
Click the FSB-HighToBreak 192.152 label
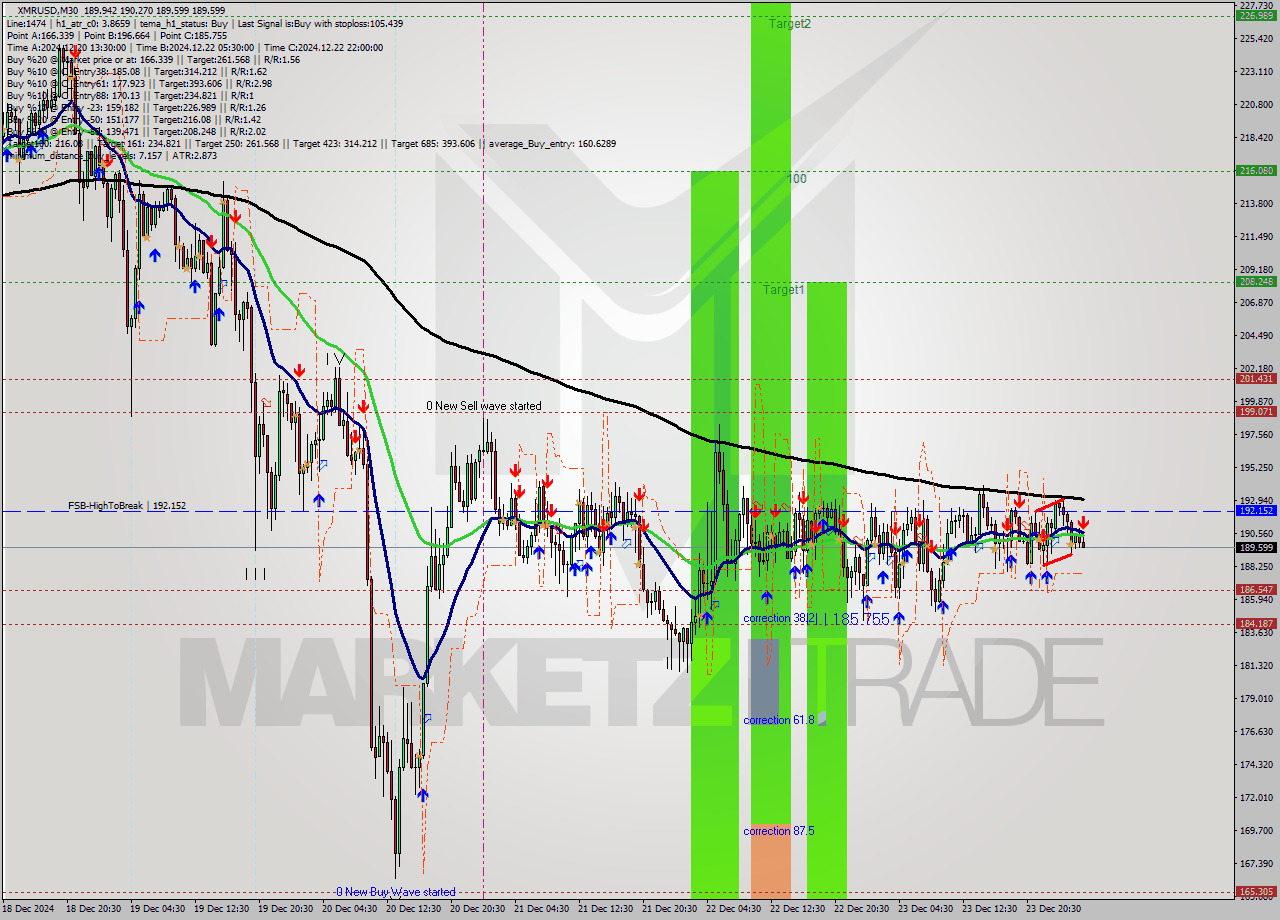point(127,506)
